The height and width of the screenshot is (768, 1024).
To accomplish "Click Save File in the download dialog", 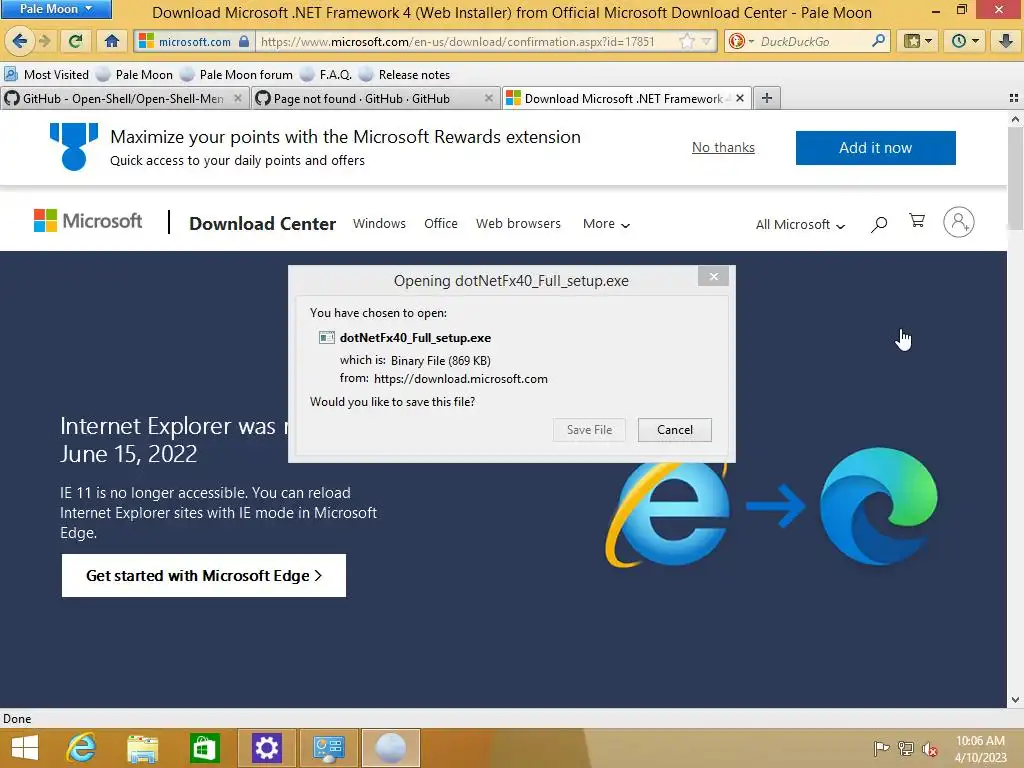I will 589,430.
